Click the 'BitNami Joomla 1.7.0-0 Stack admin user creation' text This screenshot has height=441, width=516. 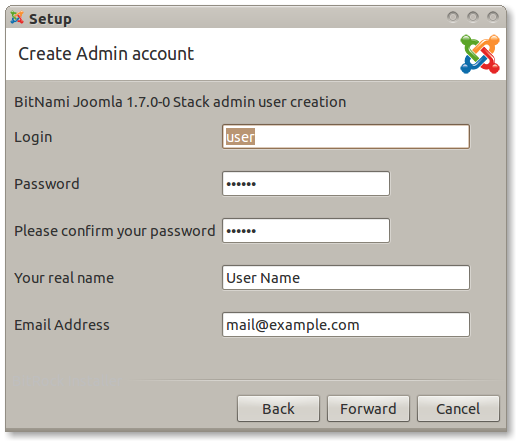[x=180, y=102]
